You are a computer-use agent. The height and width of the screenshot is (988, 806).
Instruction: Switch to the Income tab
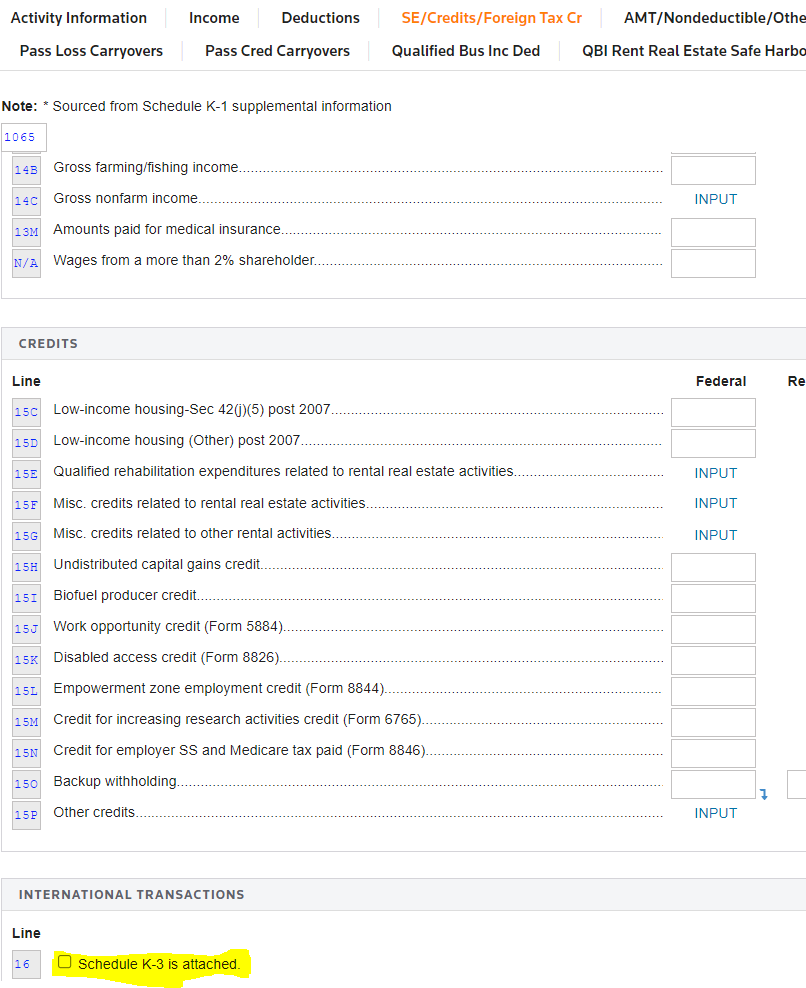coord(214,18)
